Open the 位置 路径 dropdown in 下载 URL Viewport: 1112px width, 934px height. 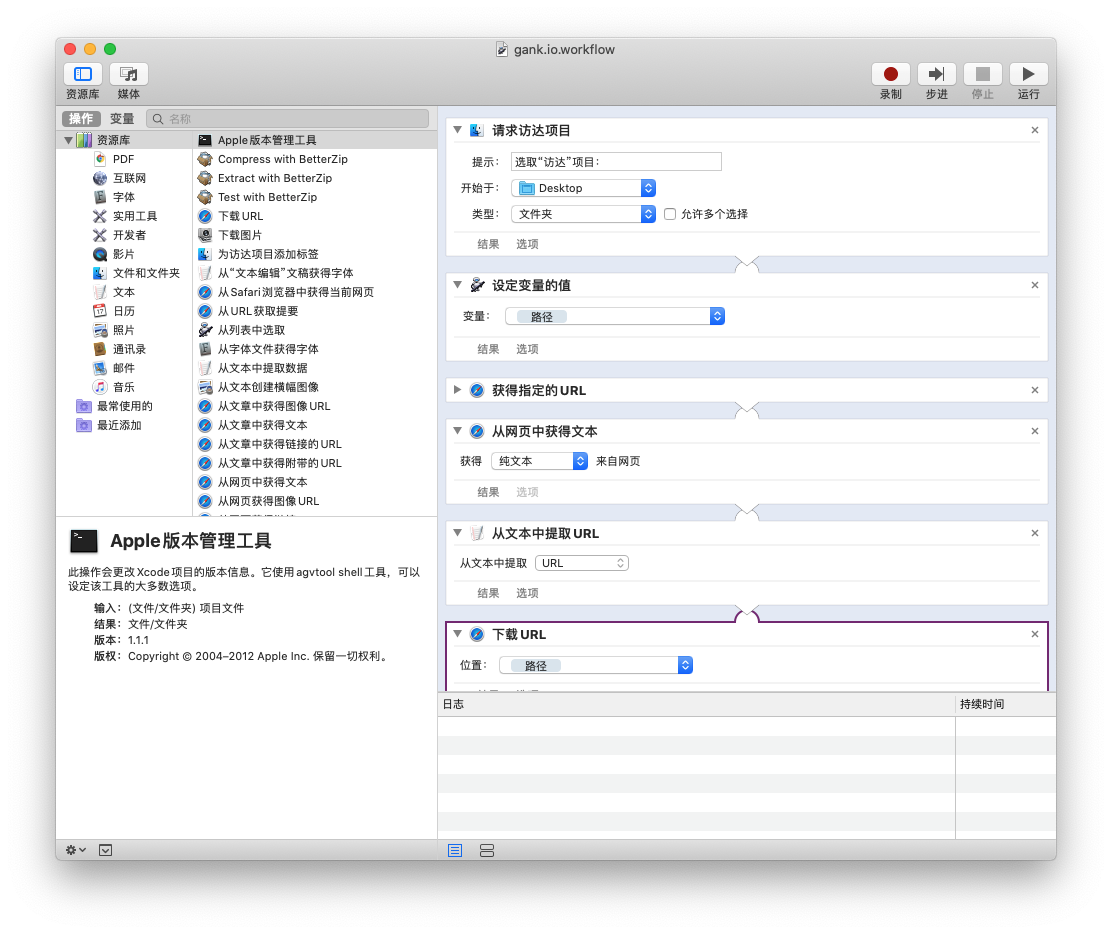coord(596,665)
